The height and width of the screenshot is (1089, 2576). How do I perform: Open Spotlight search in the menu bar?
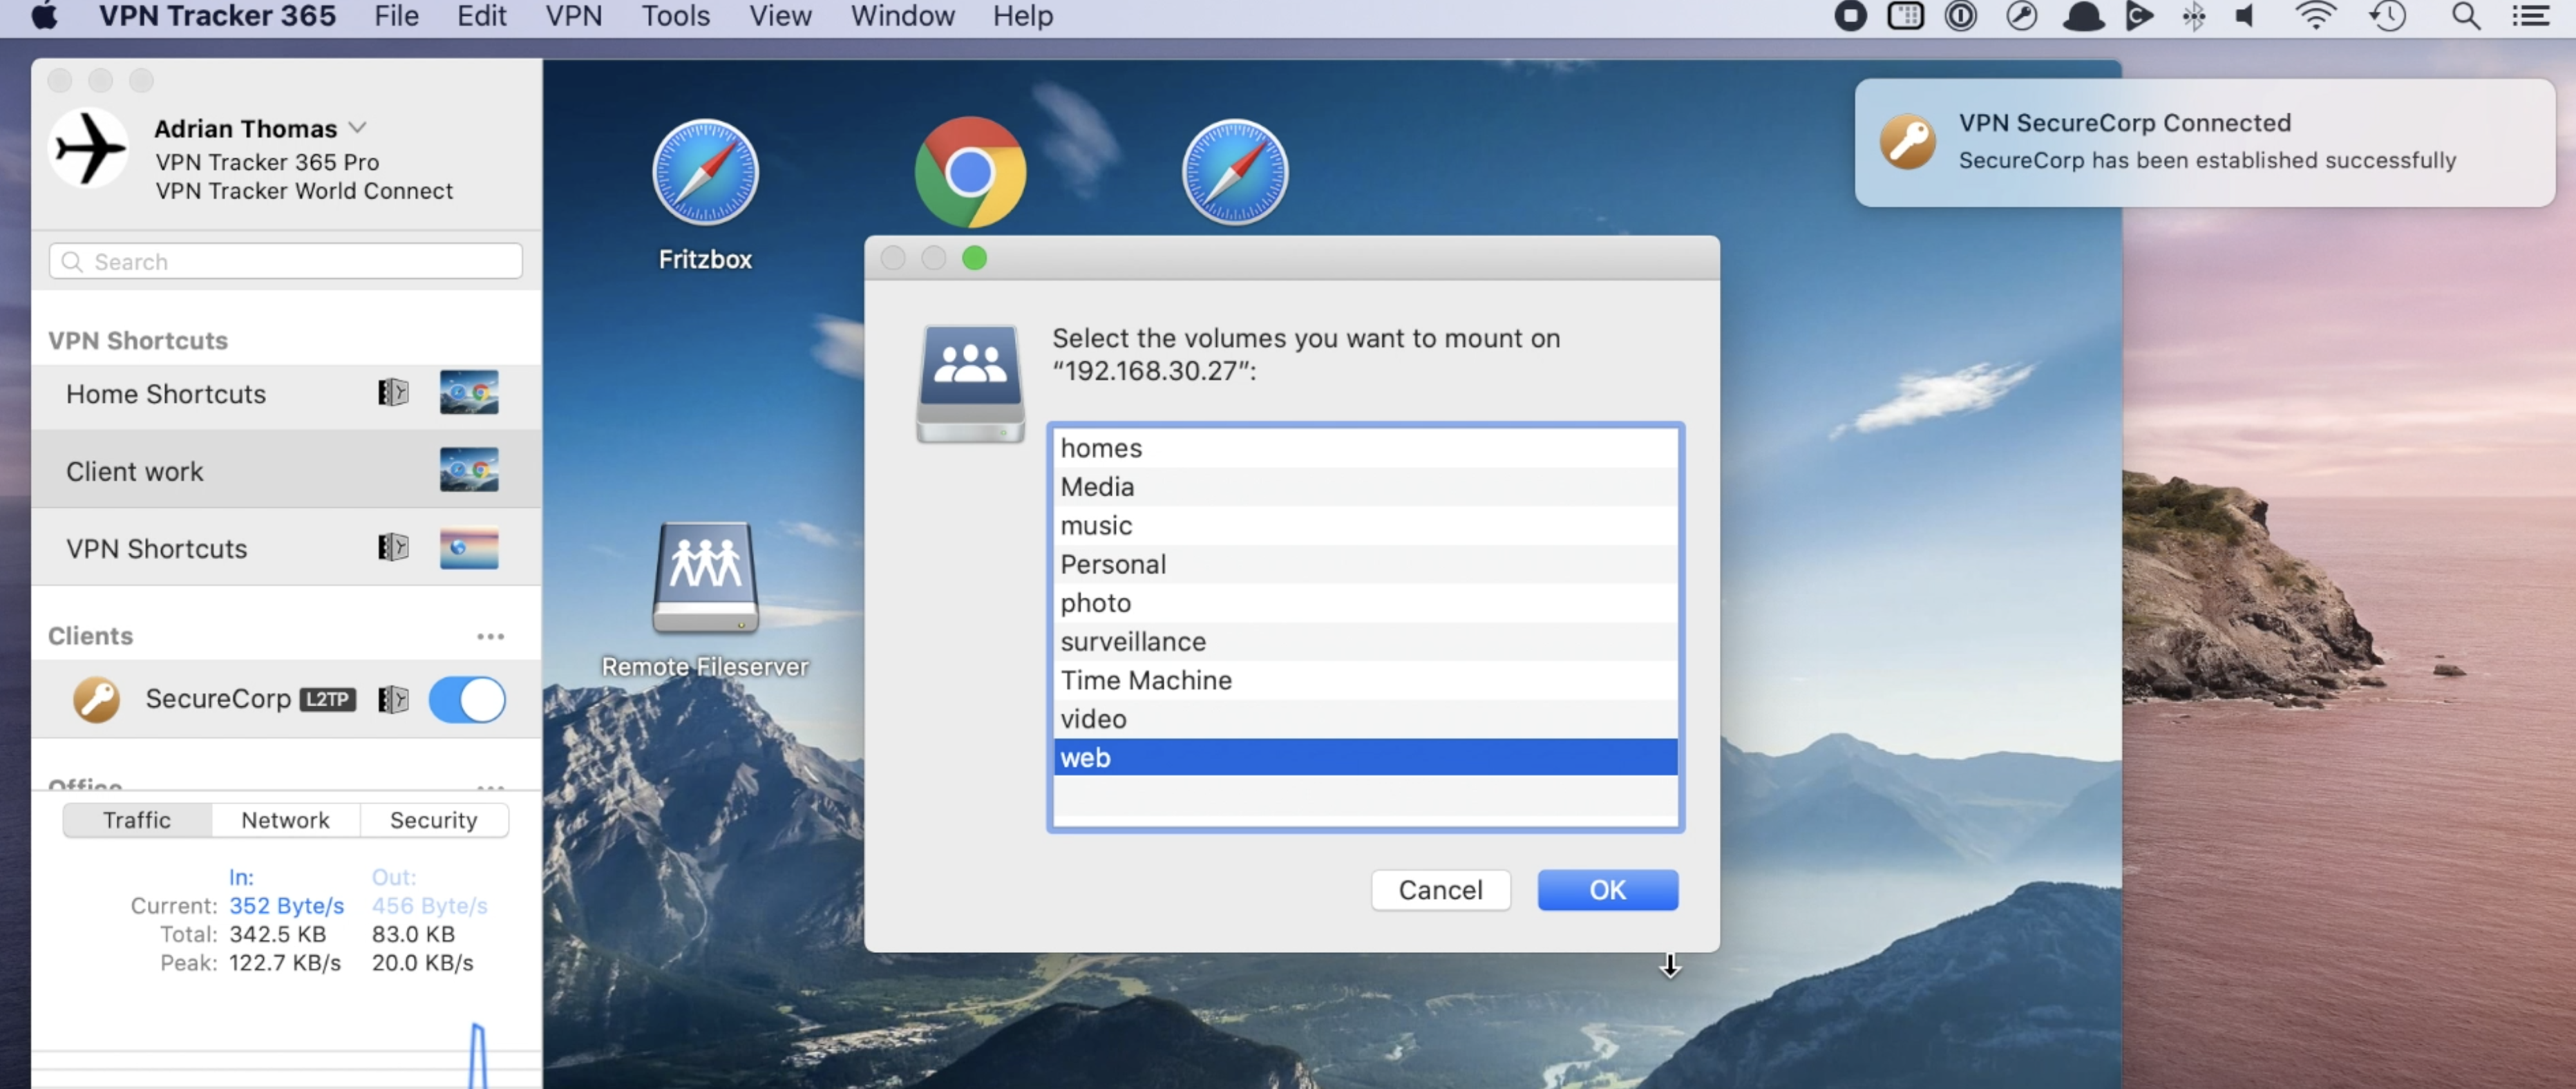click(2466, 16)
